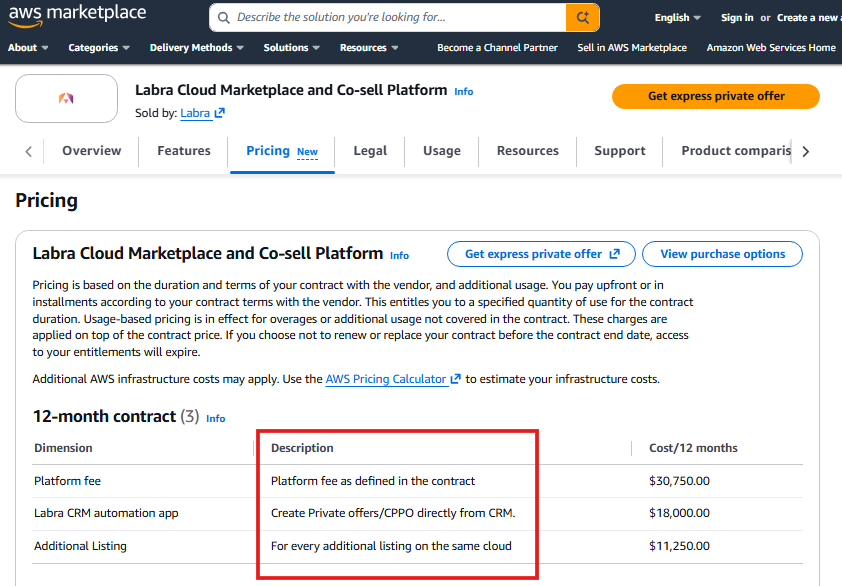Open Become a Channel Partner link
842x586 pixels.
[x=497, y=48]
